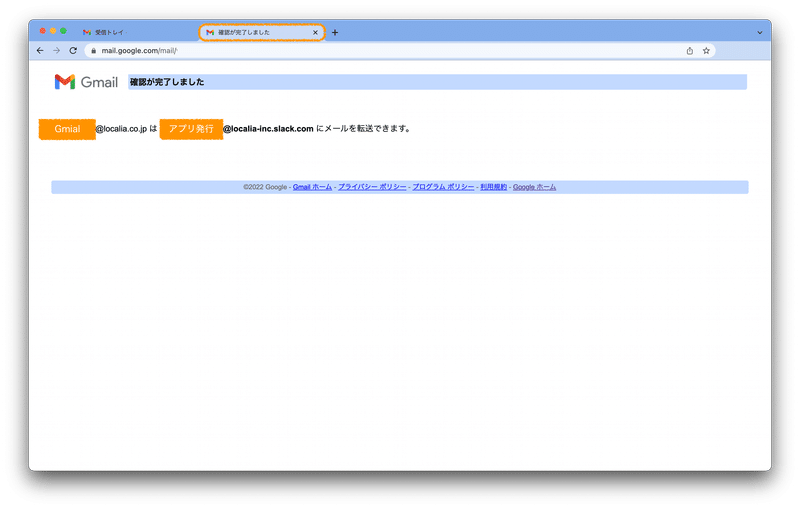Image resolution: width=800 pixels, height=509 pixels.
Task: Open the プログラム ポリシー link
Action: [443, 187]
